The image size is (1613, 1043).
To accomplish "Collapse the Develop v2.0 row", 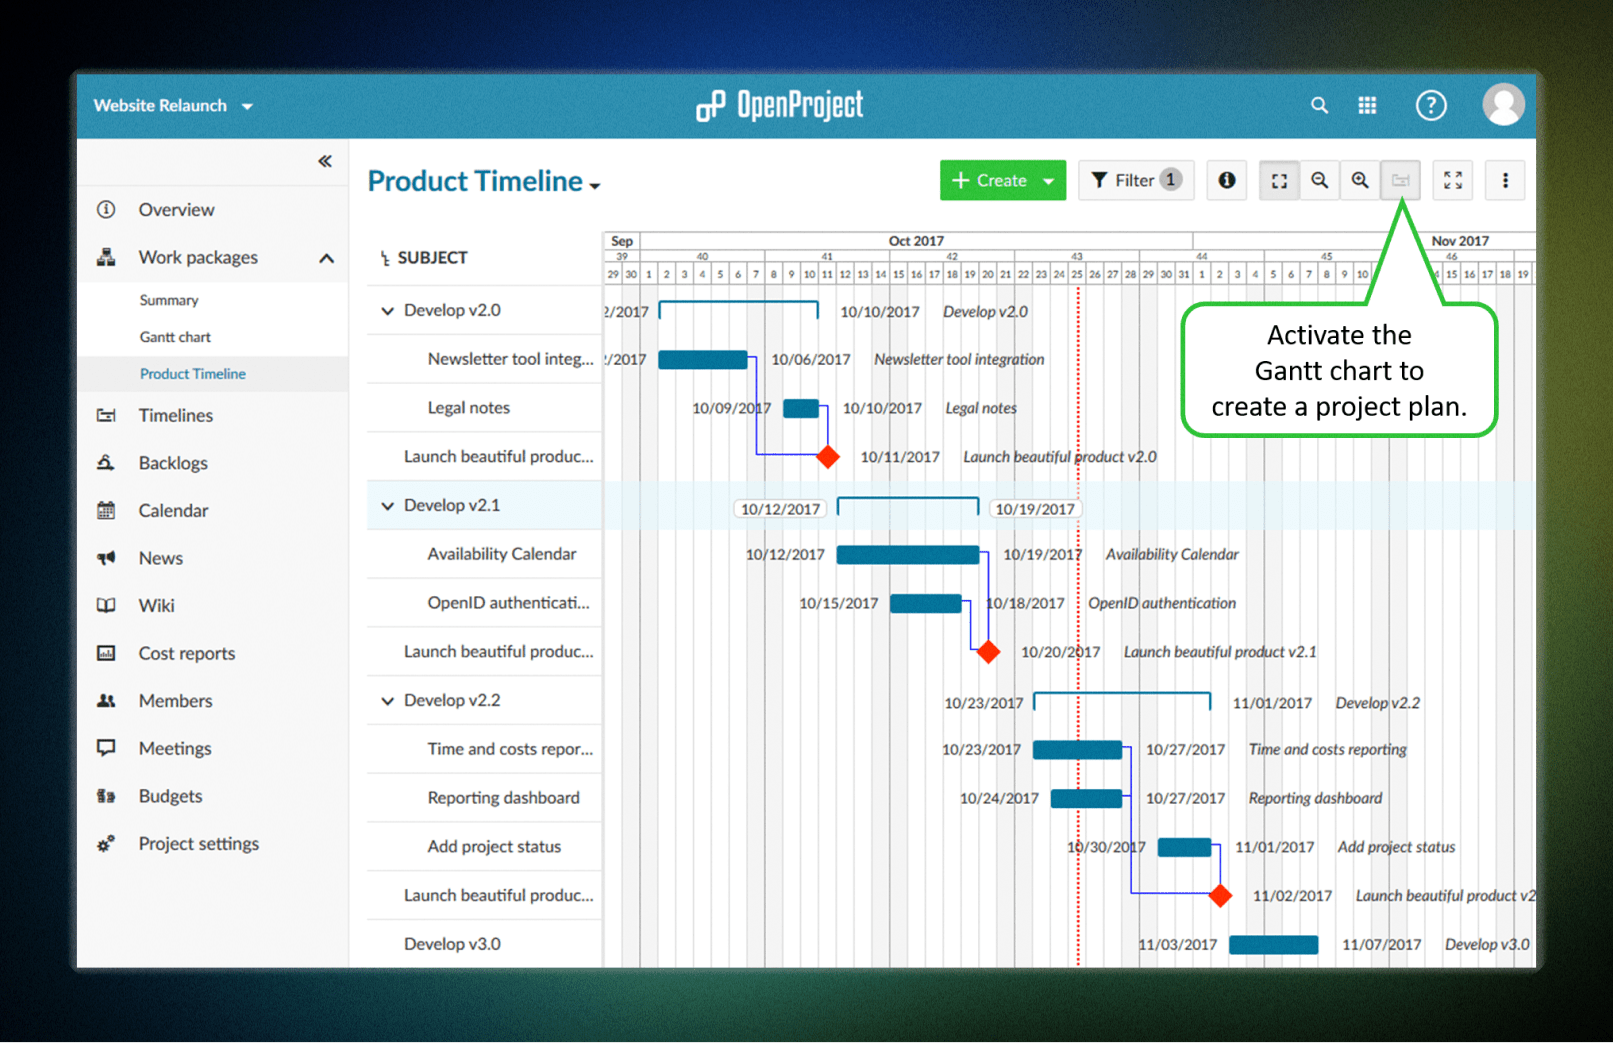I will tap(388, 311).
